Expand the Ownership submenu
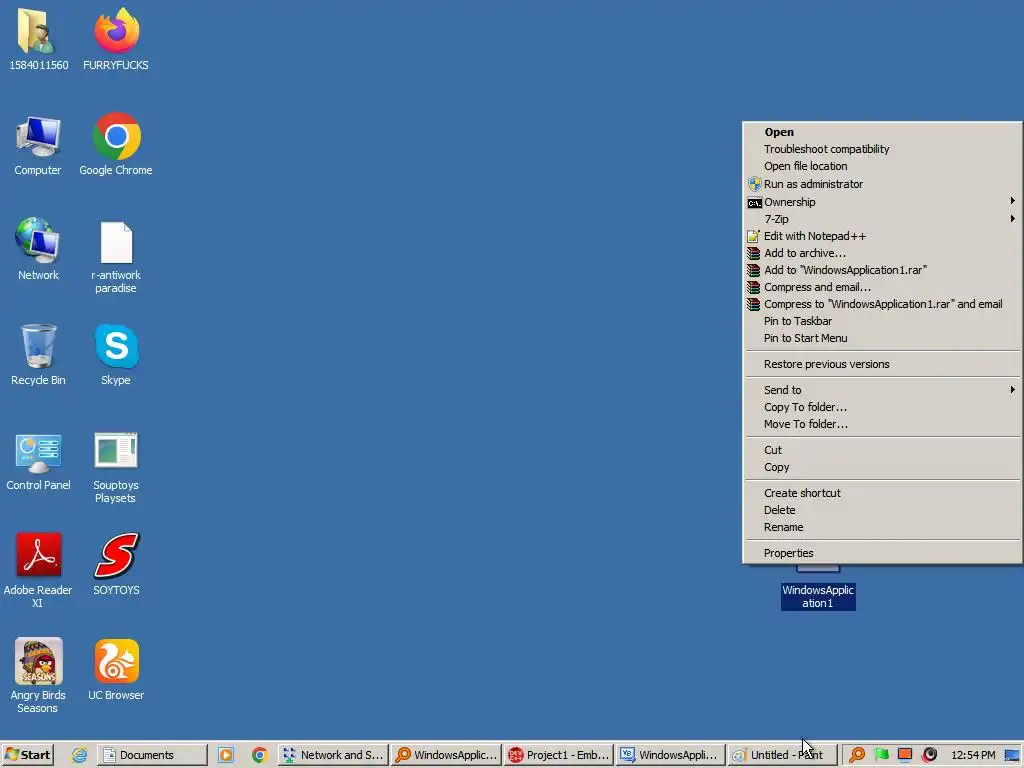 (x=883, y=202)
